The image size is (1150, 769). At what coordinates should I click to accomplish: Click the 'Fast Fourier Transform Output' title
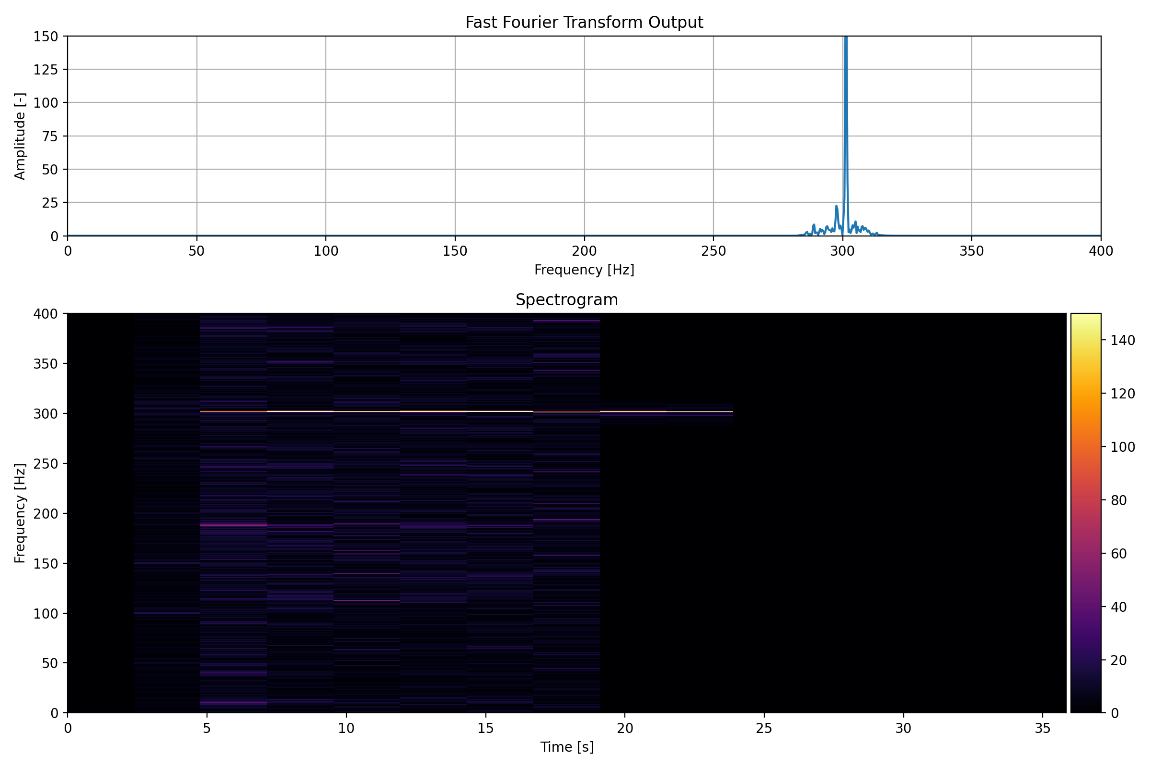(x=584, y=23)
